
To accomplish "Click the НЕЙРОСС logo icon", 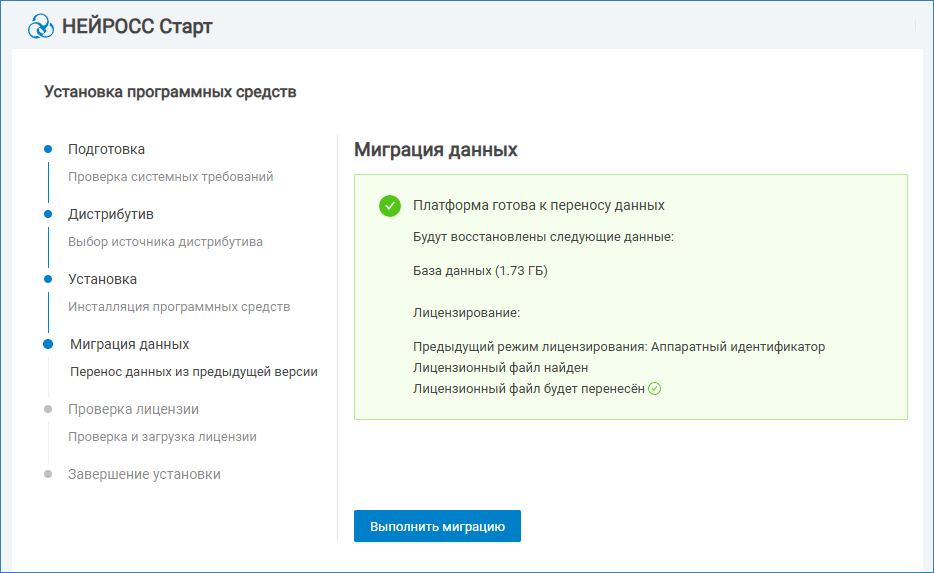I will pyautogui.click(x=41, y=26).
